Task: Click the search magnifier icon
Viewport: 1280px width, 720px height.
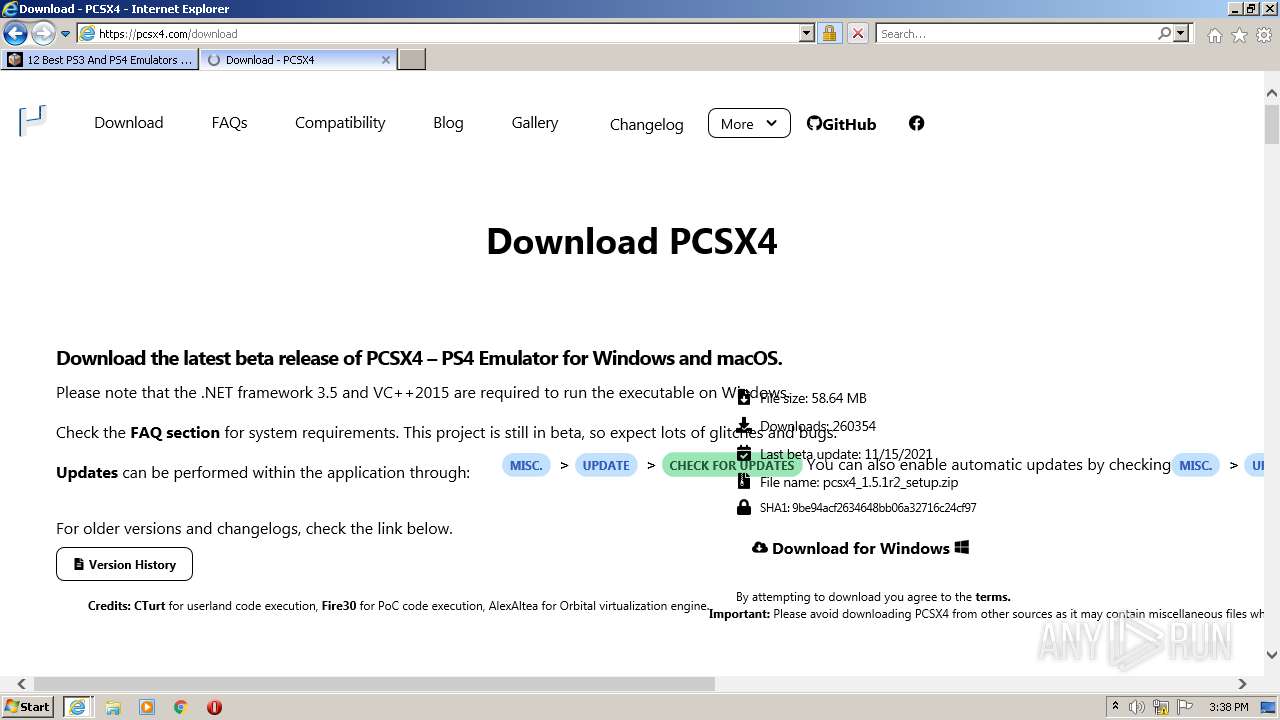Action: click(1164, 33)
